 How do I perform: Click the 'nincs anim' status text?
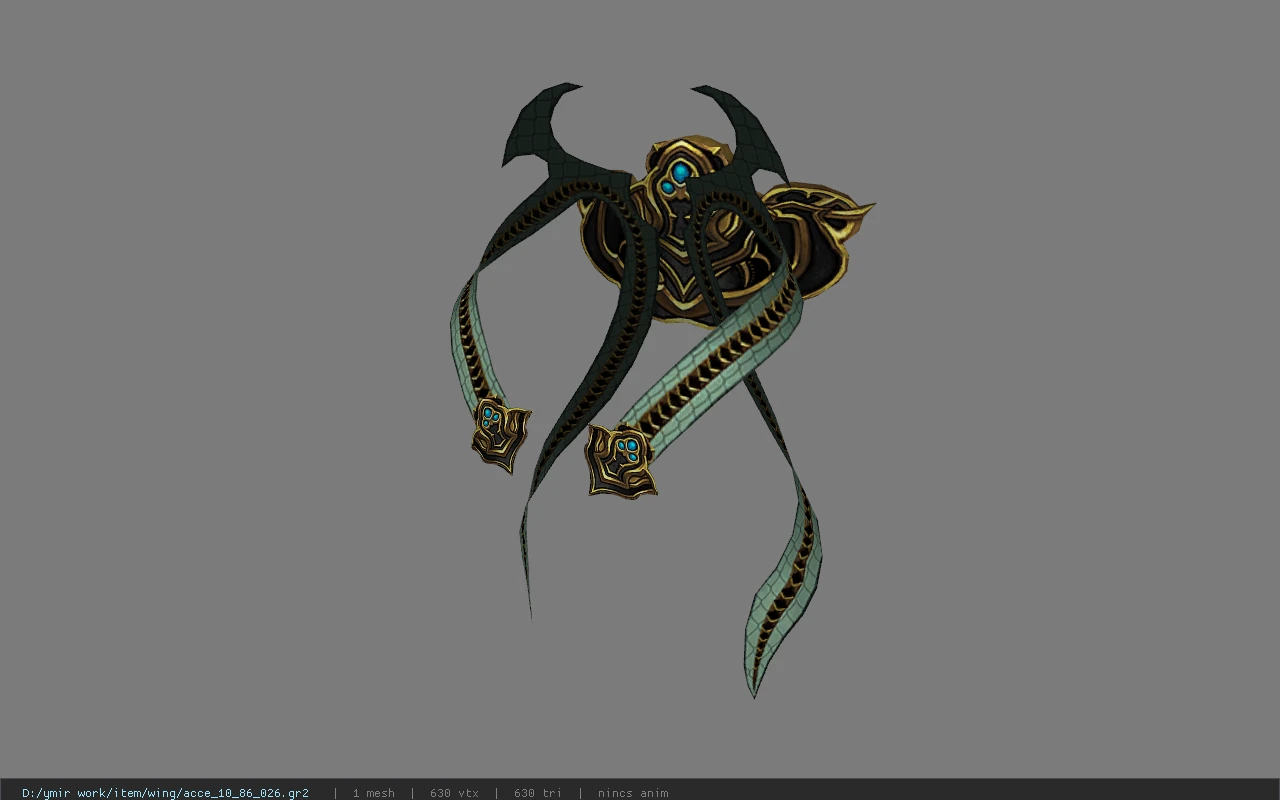[x=633, y=793]
